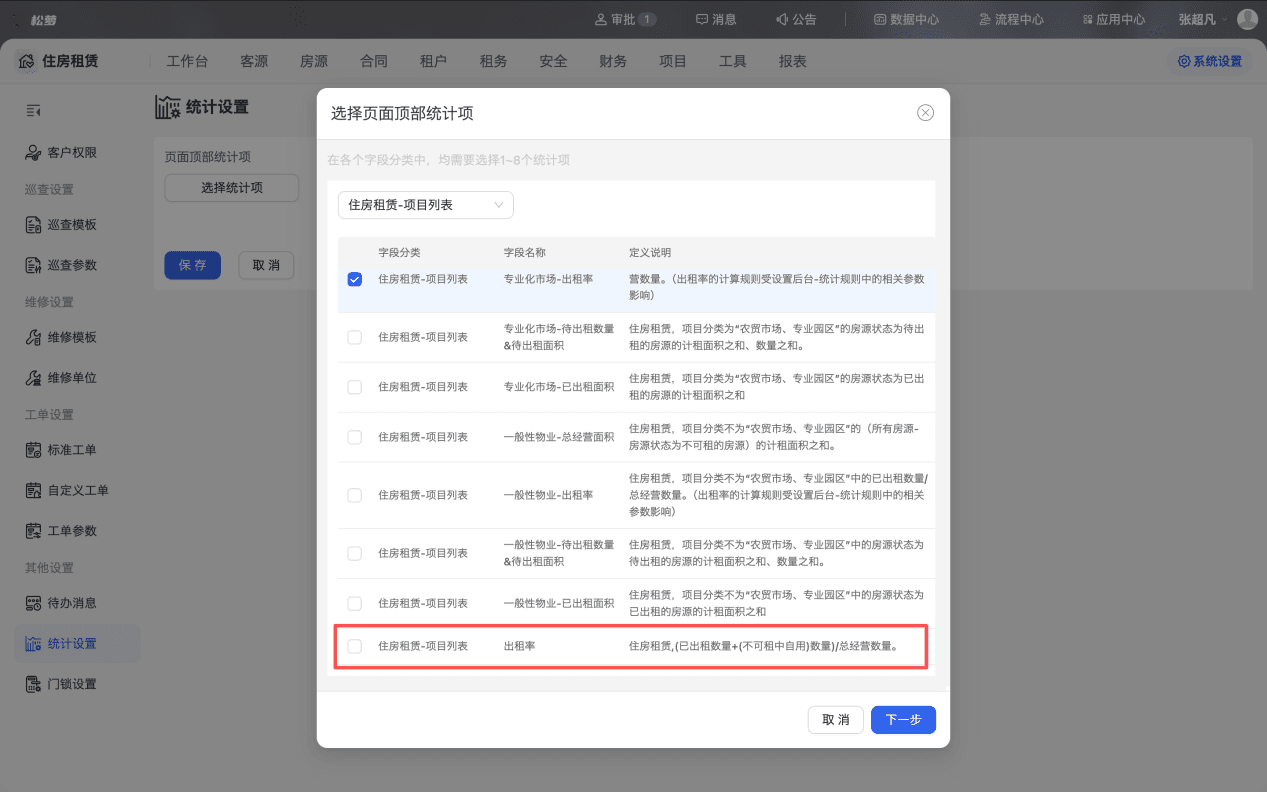Collapse the sidebar menu icon
The height and width of the screenshot is (792, 1267).
coord(33,110)
